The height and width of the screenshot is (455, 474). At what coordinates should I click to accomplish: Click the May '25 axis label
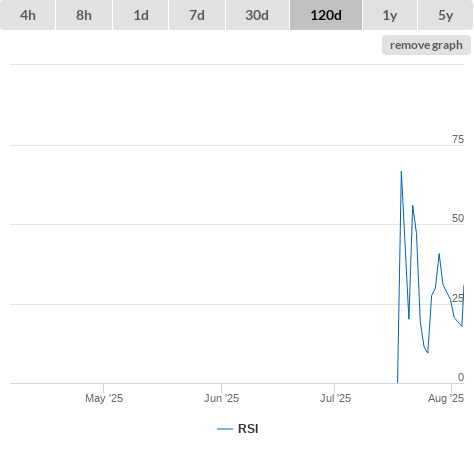(x=104, y=398)
